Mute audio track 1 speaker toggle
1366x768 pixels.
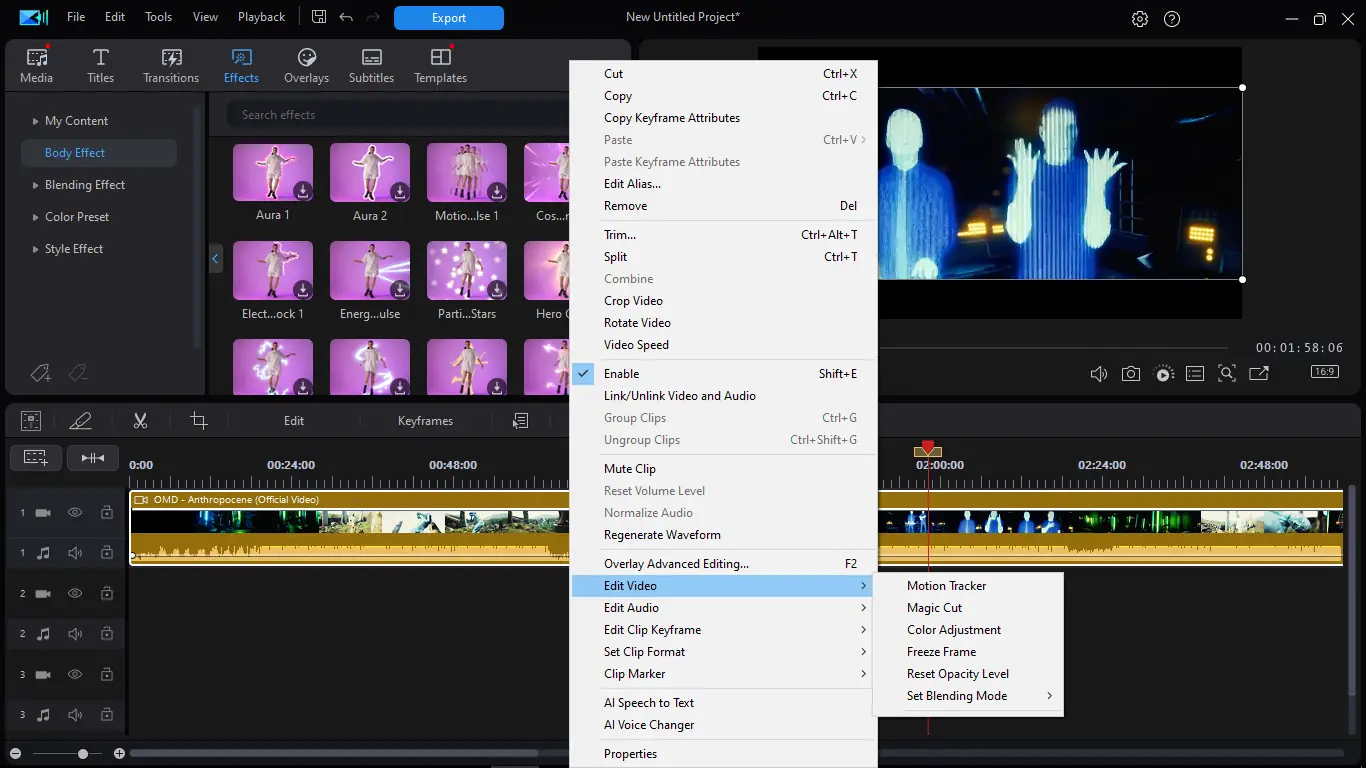pos(75,553)
